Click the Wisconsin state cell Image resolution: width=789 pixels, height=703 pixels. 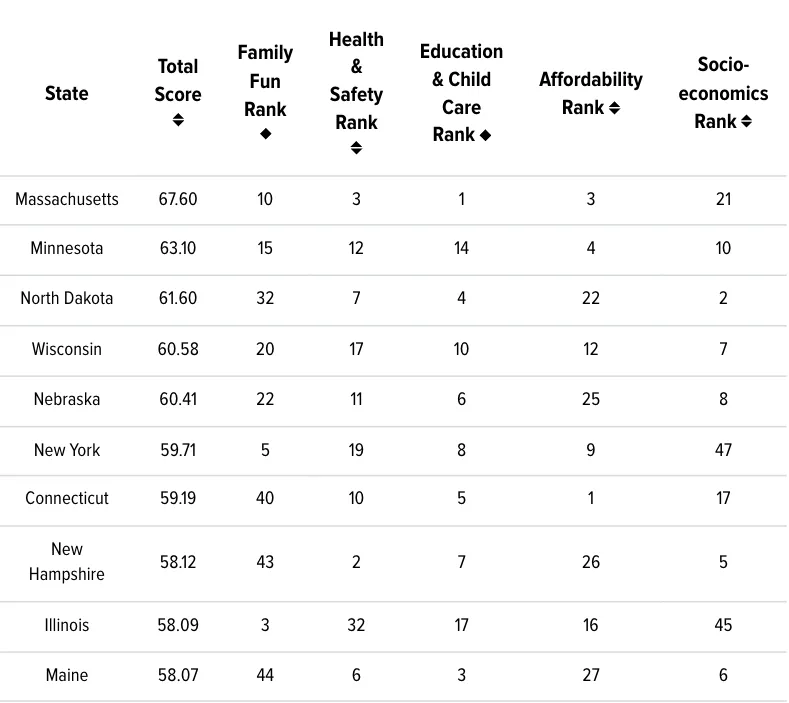tap(67, 349)
